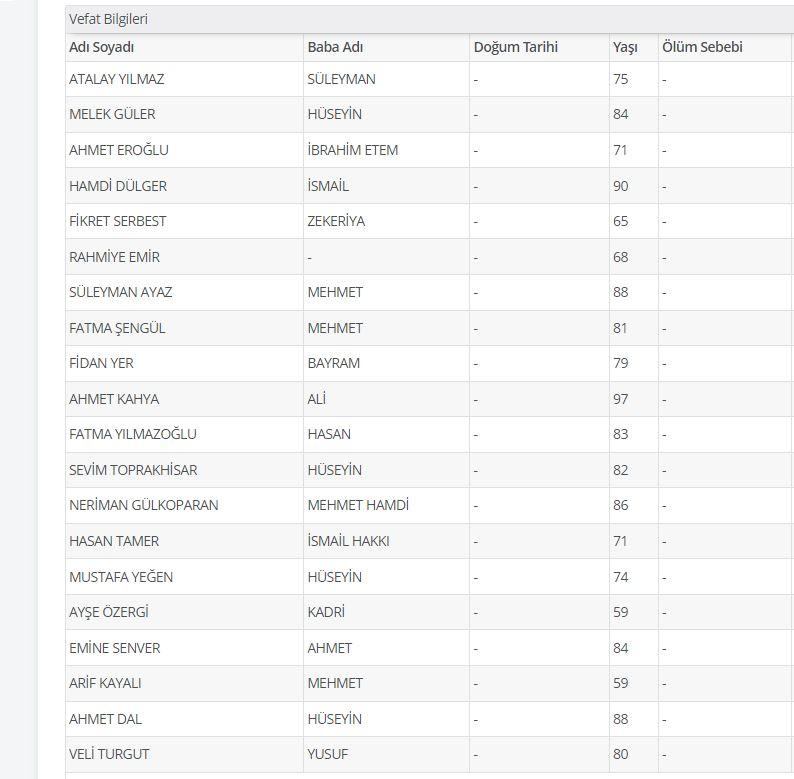Click the Ölüm Sebebi column header
794x779 pixels.
tap(702, 47)
